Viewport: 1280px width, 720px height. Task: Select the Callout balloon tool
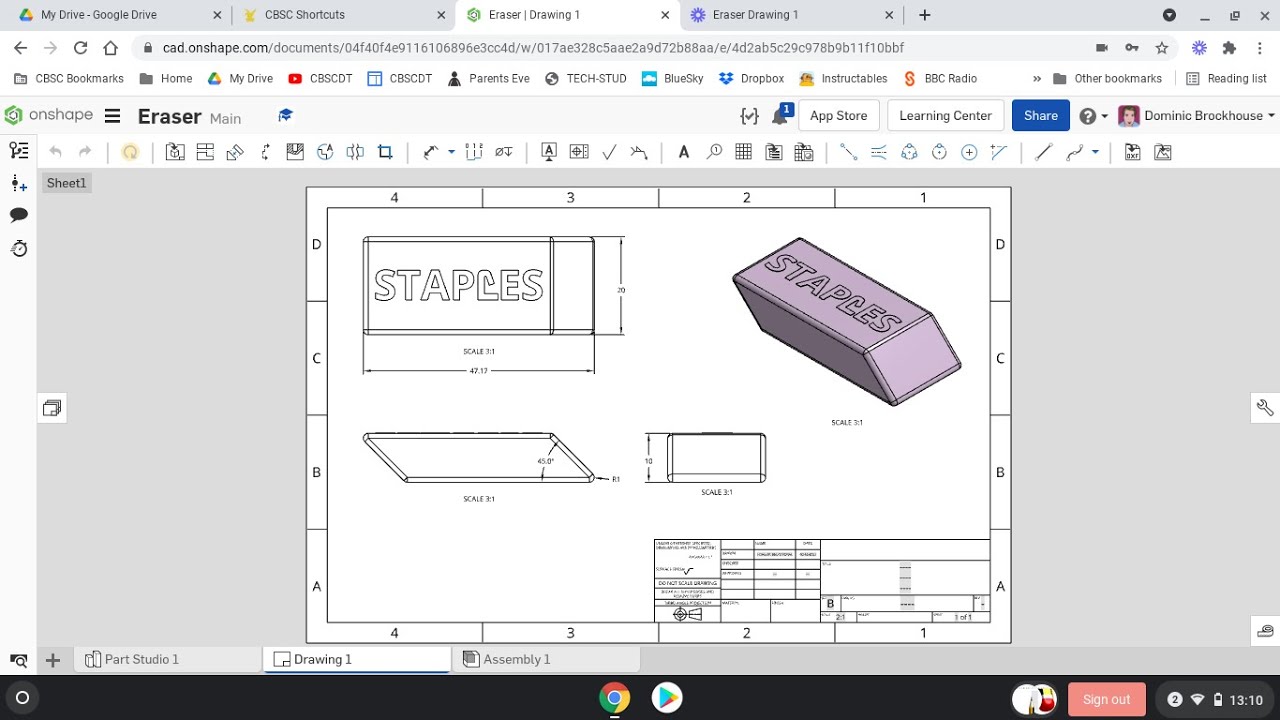tap(714, 152)
